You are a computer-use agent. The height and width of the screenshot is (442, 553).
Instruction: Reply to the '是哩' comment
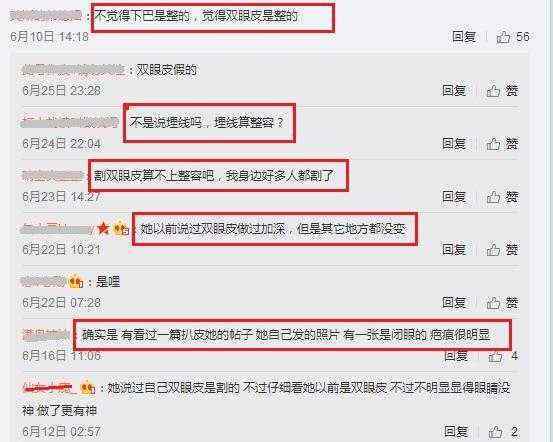[454, 302]
